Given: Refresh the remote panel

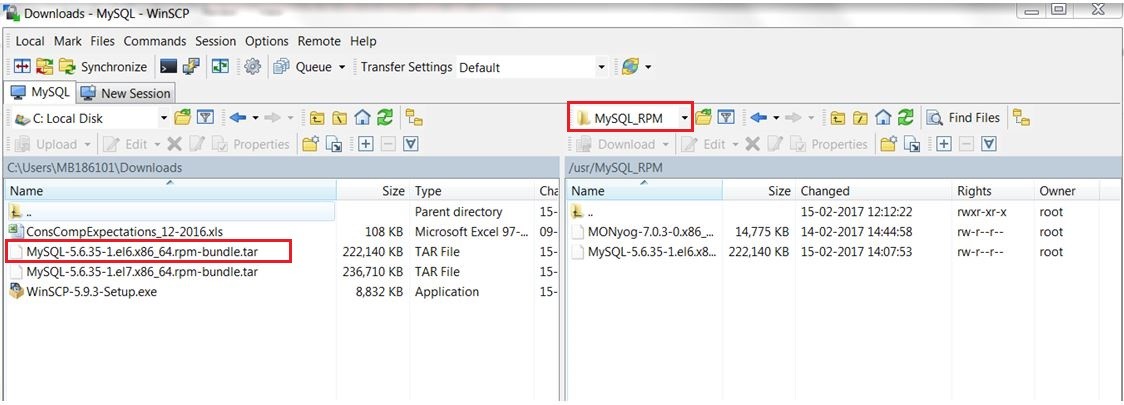Looking at the screenshot, I should (x=906, y=118).
